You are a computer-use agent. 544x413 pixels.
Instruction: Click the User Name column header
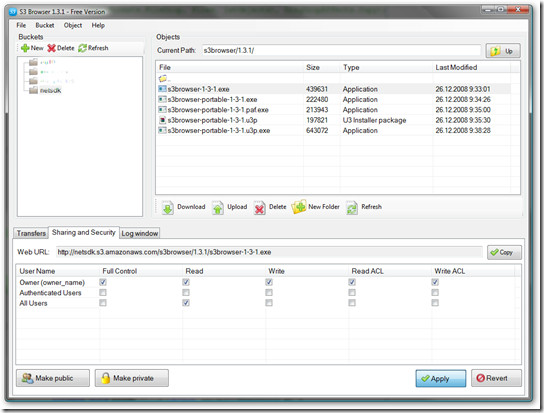click(x=58, y=271)
